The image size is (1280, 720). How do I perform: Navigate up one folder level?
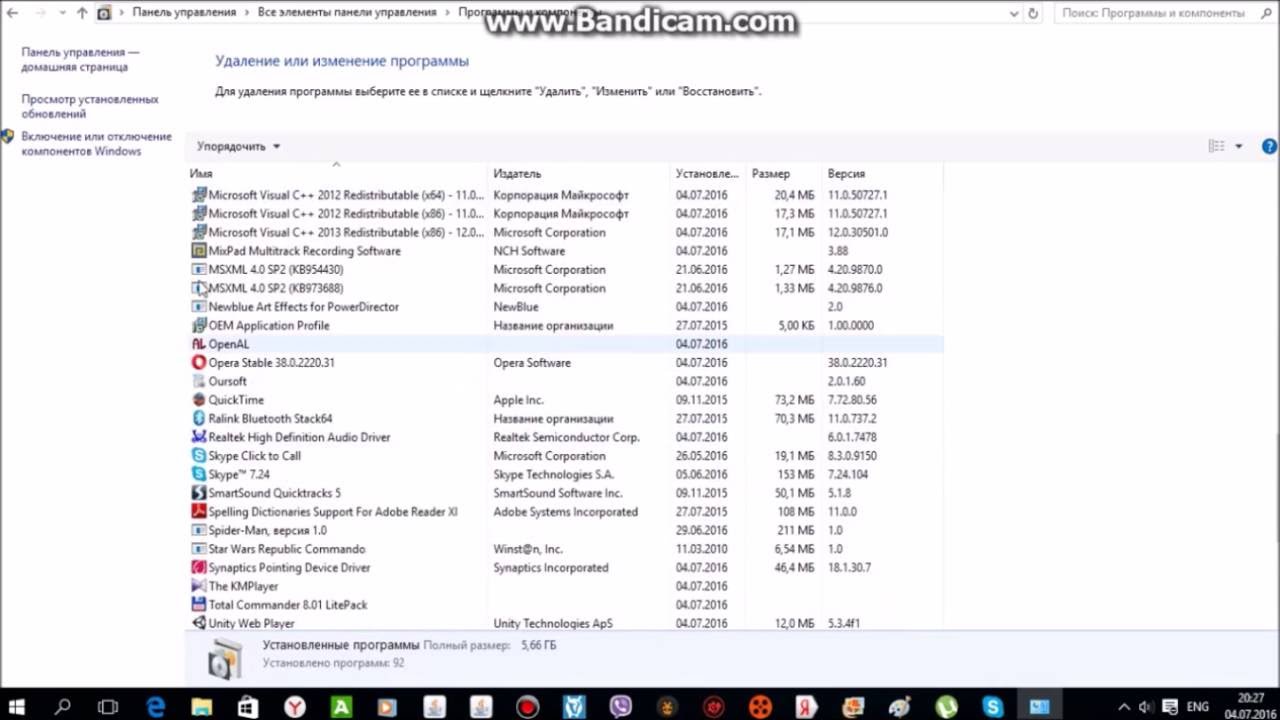82,13
